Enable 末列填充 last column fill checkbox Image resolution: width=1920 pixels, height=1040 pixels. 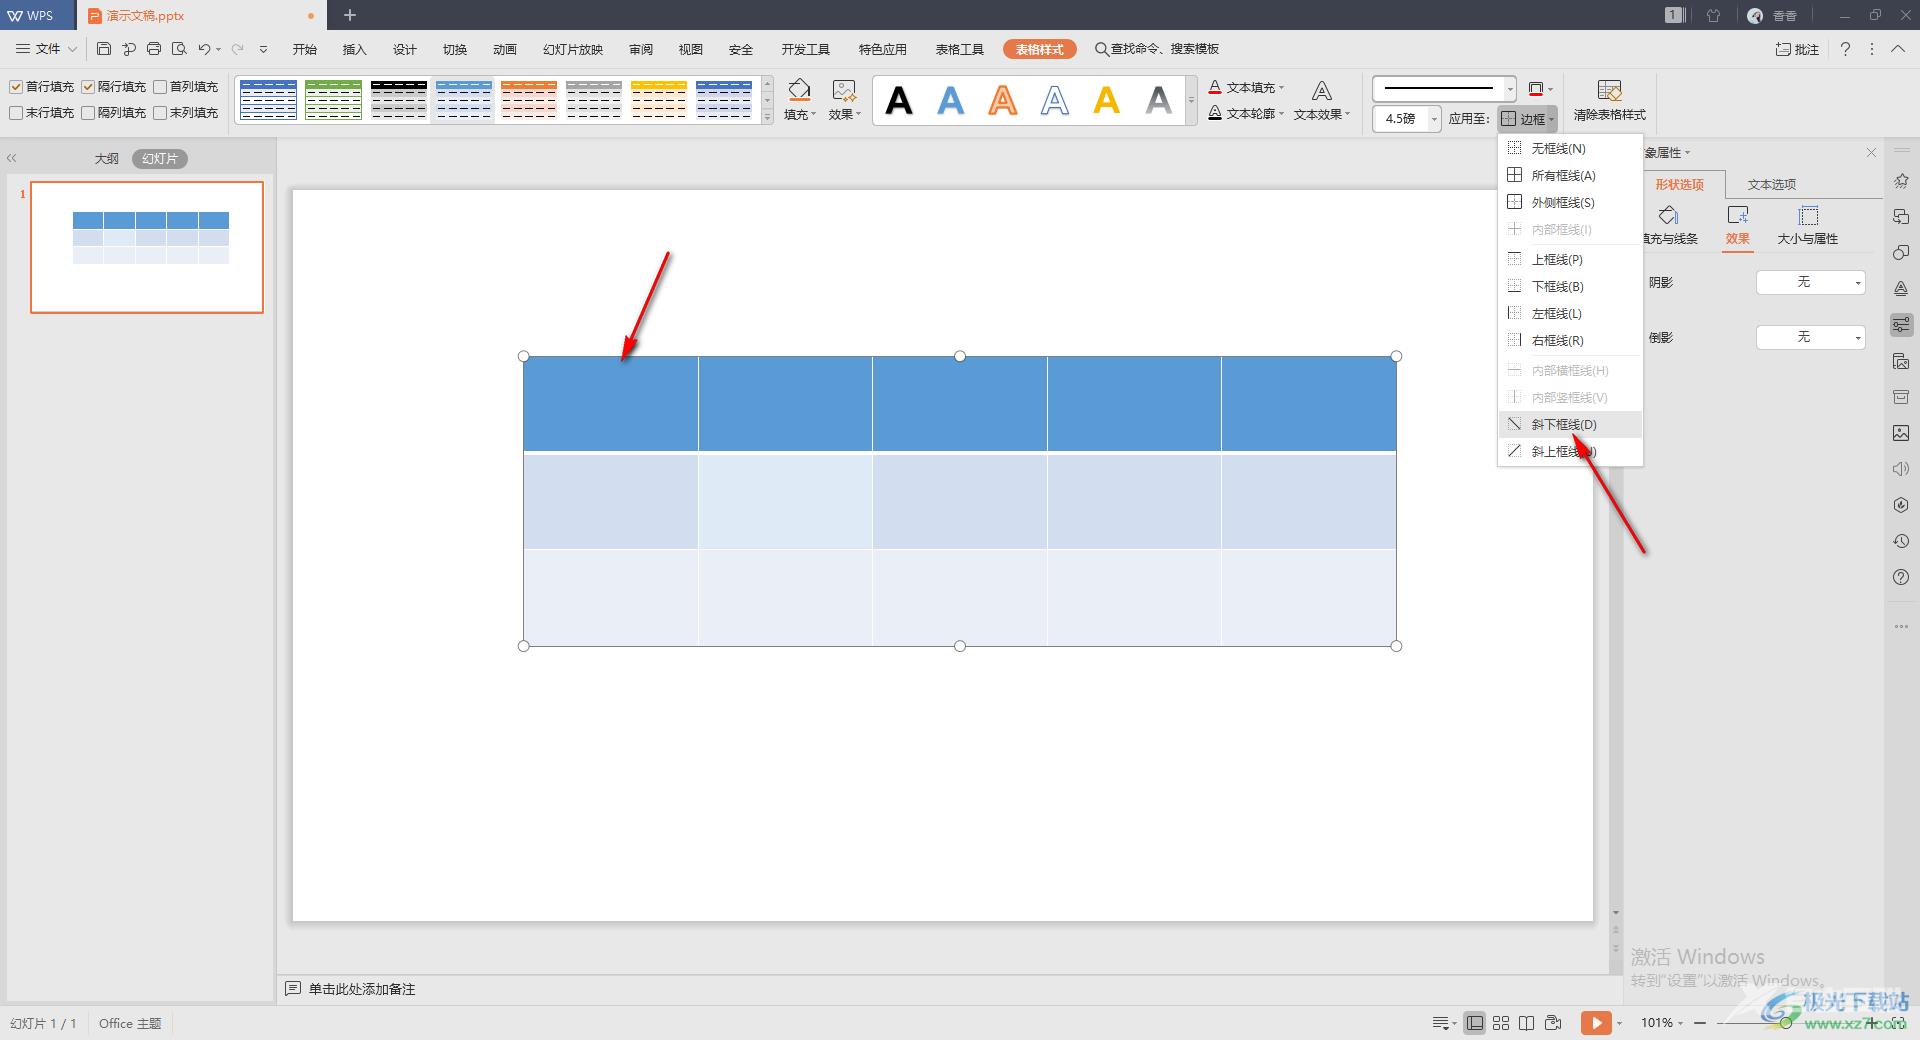coord(160,113)
